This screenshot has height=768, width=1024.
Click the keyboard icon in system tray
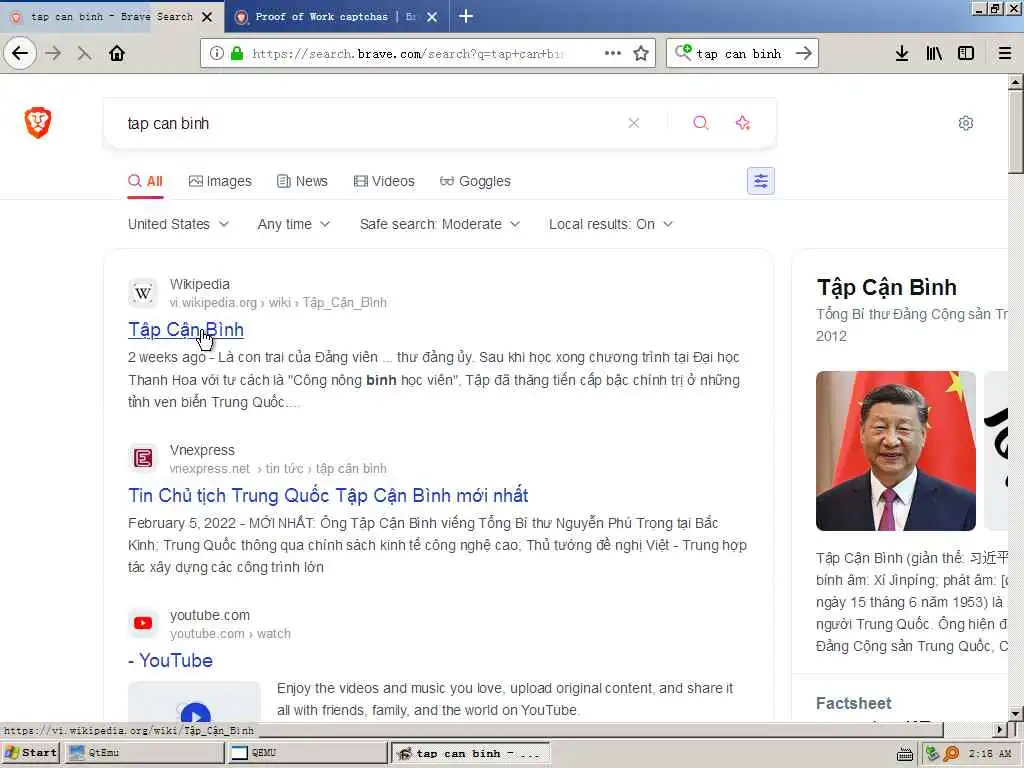coord(904,754)
